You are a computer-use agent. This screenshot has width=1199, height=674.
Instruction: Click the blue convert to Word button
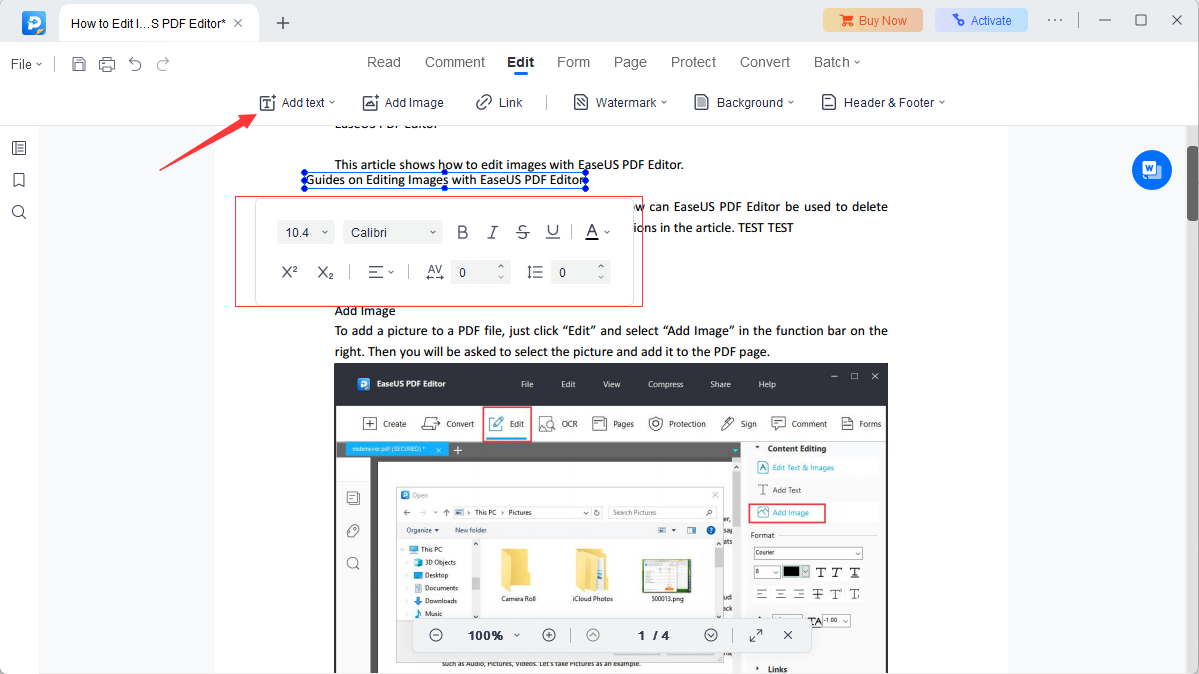[x=1152, y=170]
